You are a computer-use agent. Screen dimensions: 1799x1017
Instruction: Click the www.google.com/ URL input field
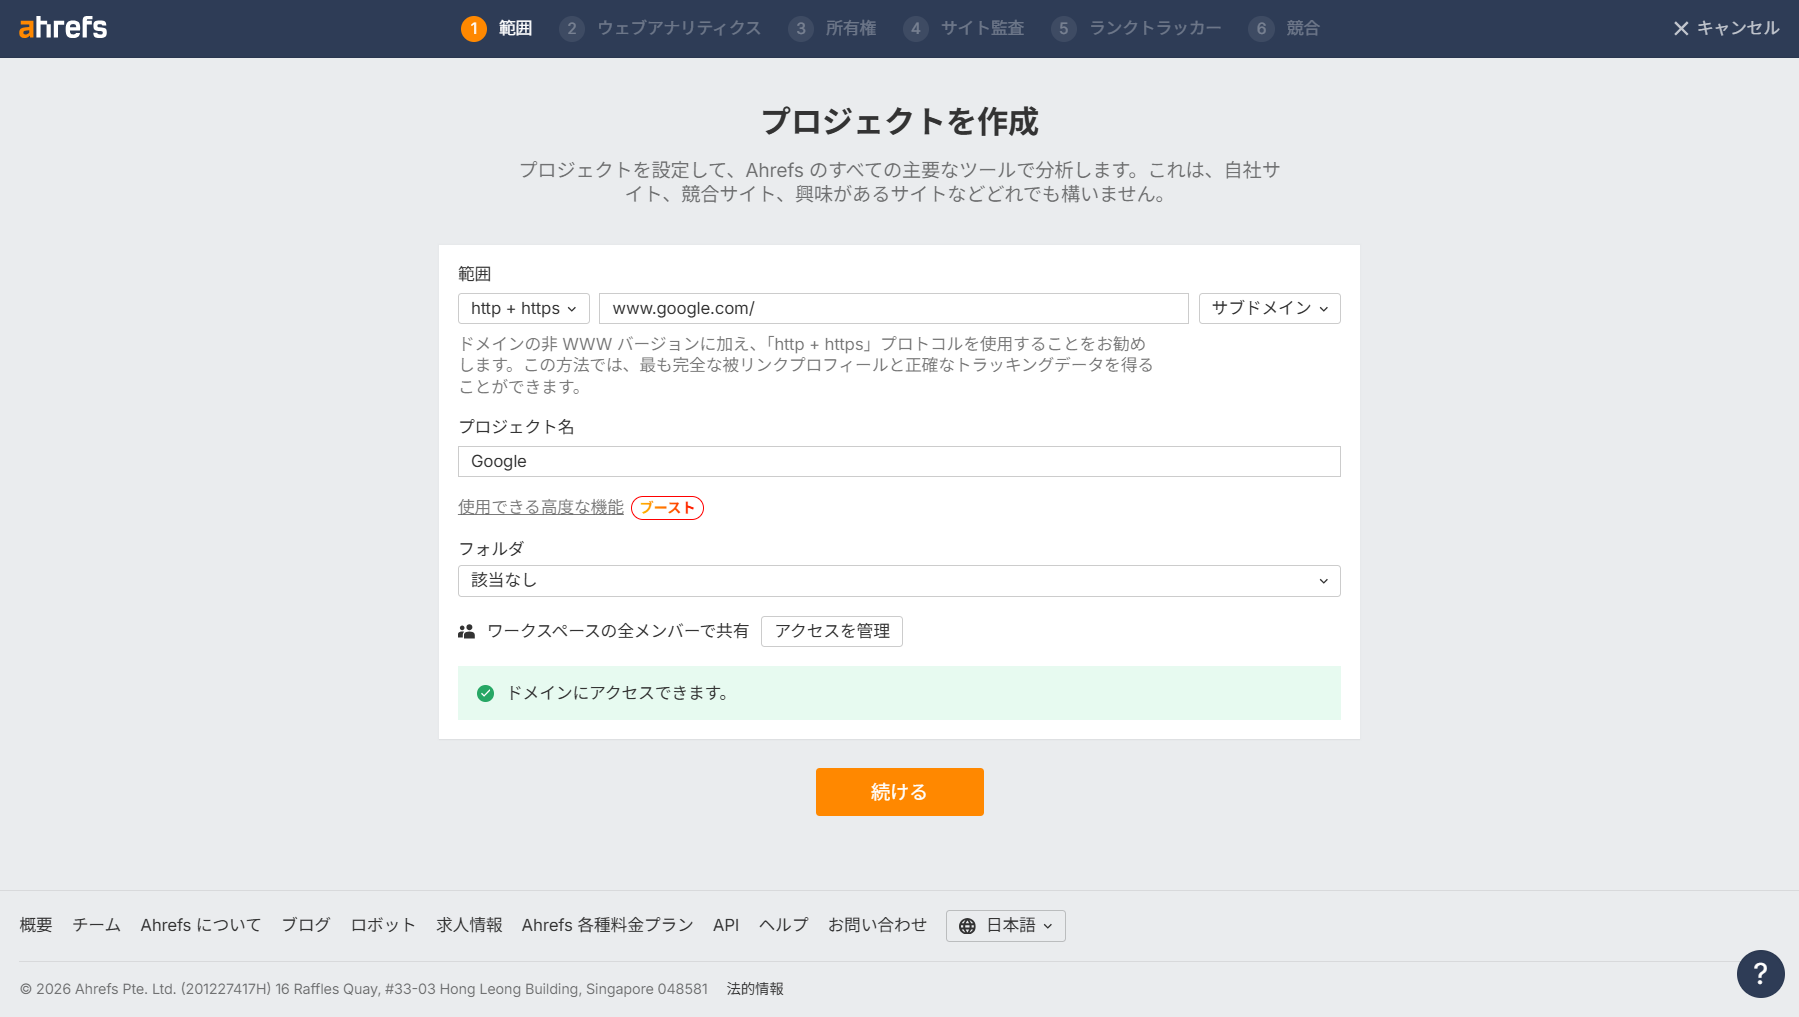pyautogui.click(x=892, y=308)
